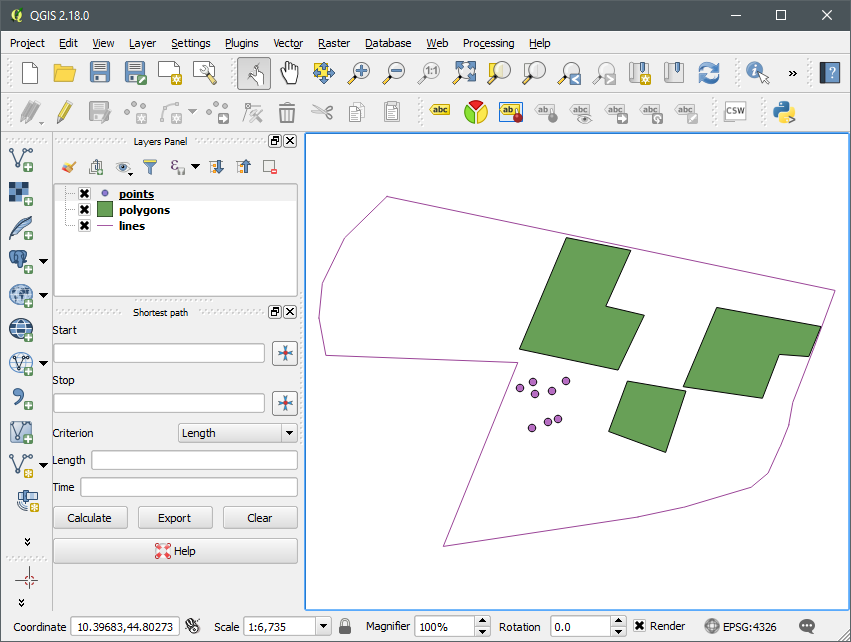Click the Export button
This screenshot has height=642, width=851.
(175, 518)
